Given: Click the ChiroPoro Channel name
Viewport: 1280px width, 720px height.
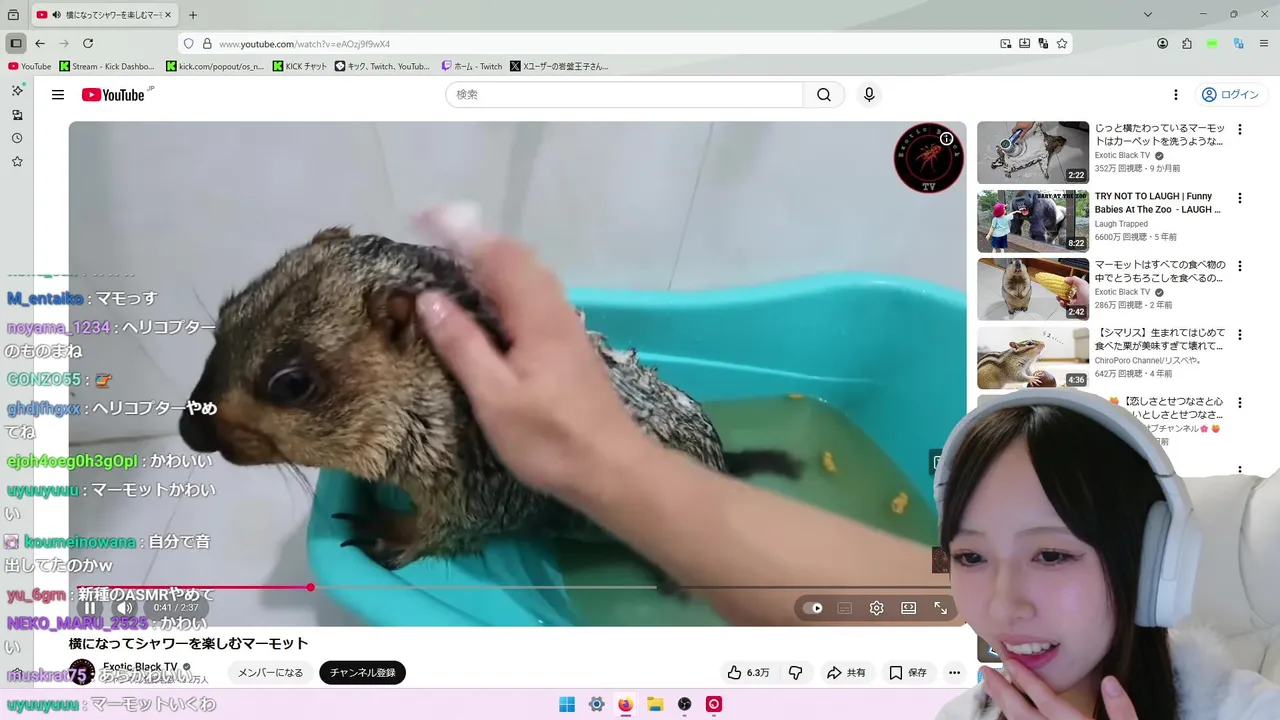Looking at the screenshot, I should click(x=1147, y=360).
